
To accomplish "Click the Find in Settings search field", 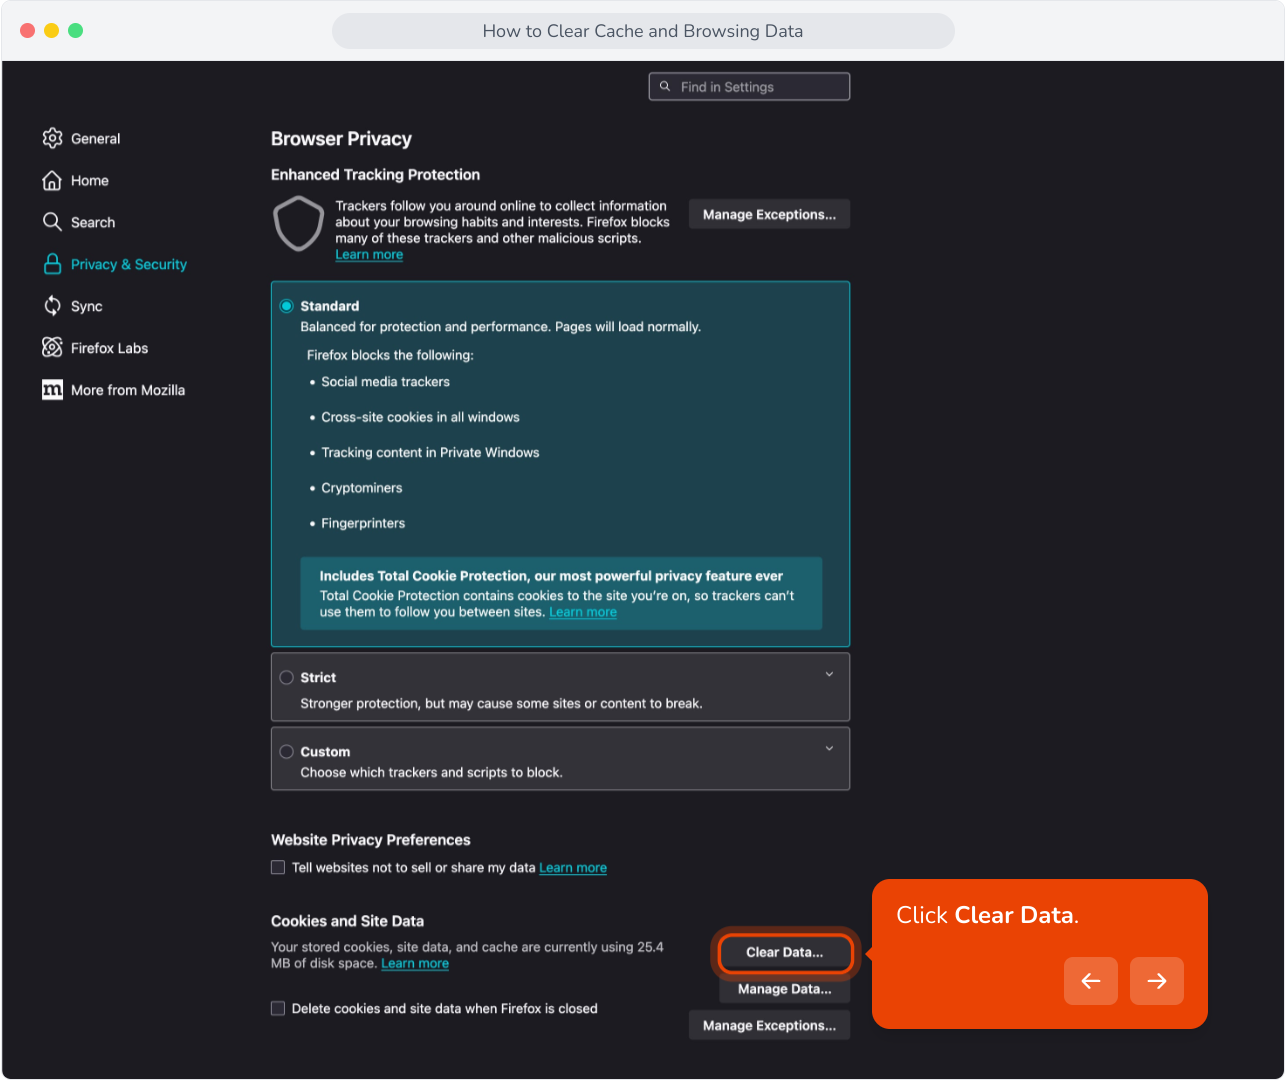I will [749, 87].
